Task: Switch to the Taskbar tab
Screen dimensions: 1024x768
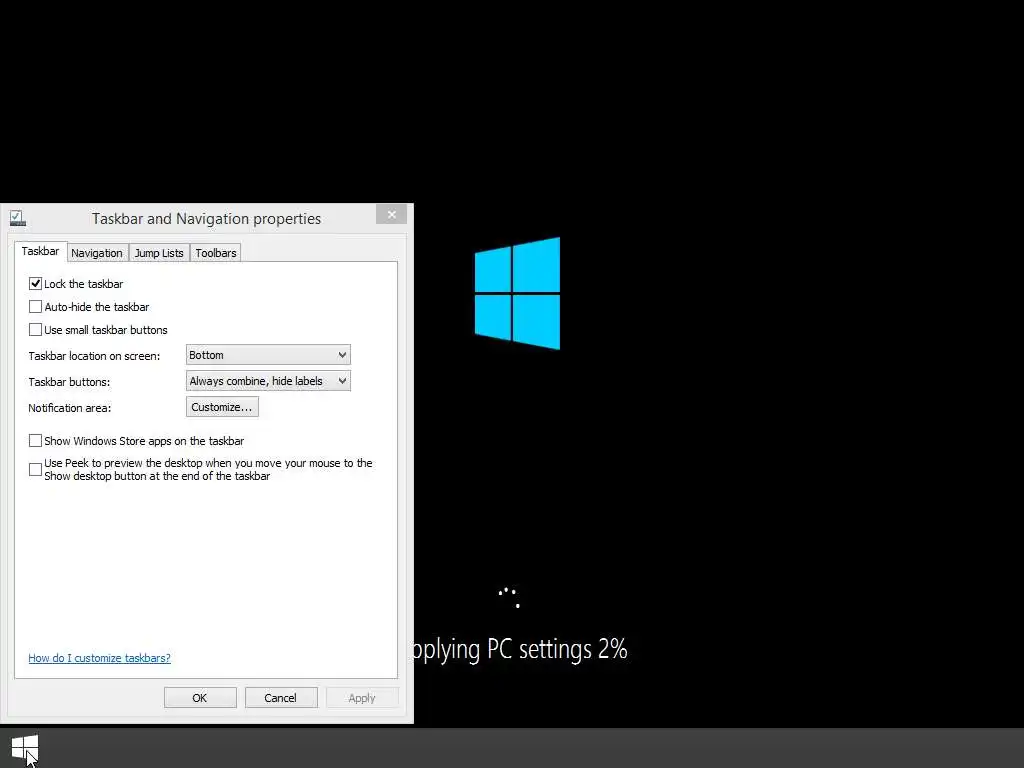Action: pos(40,251)
